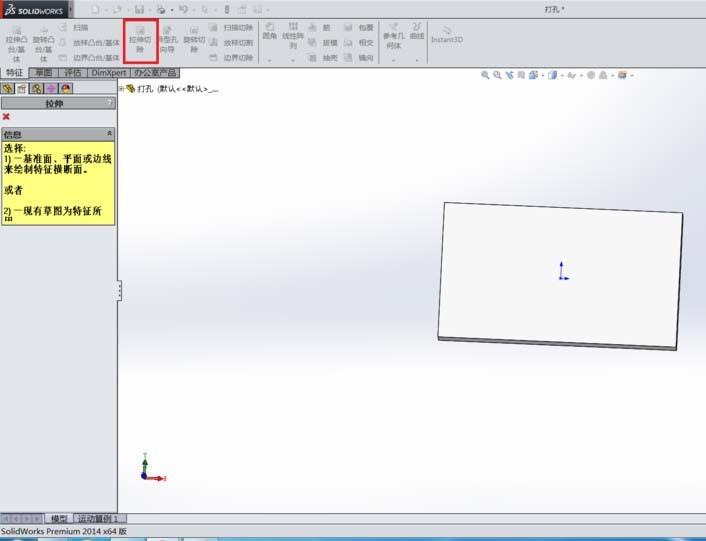Show the DisplayManager panel icon
Viewport: 706px width, 541px height.
click(x=66, y=88)
